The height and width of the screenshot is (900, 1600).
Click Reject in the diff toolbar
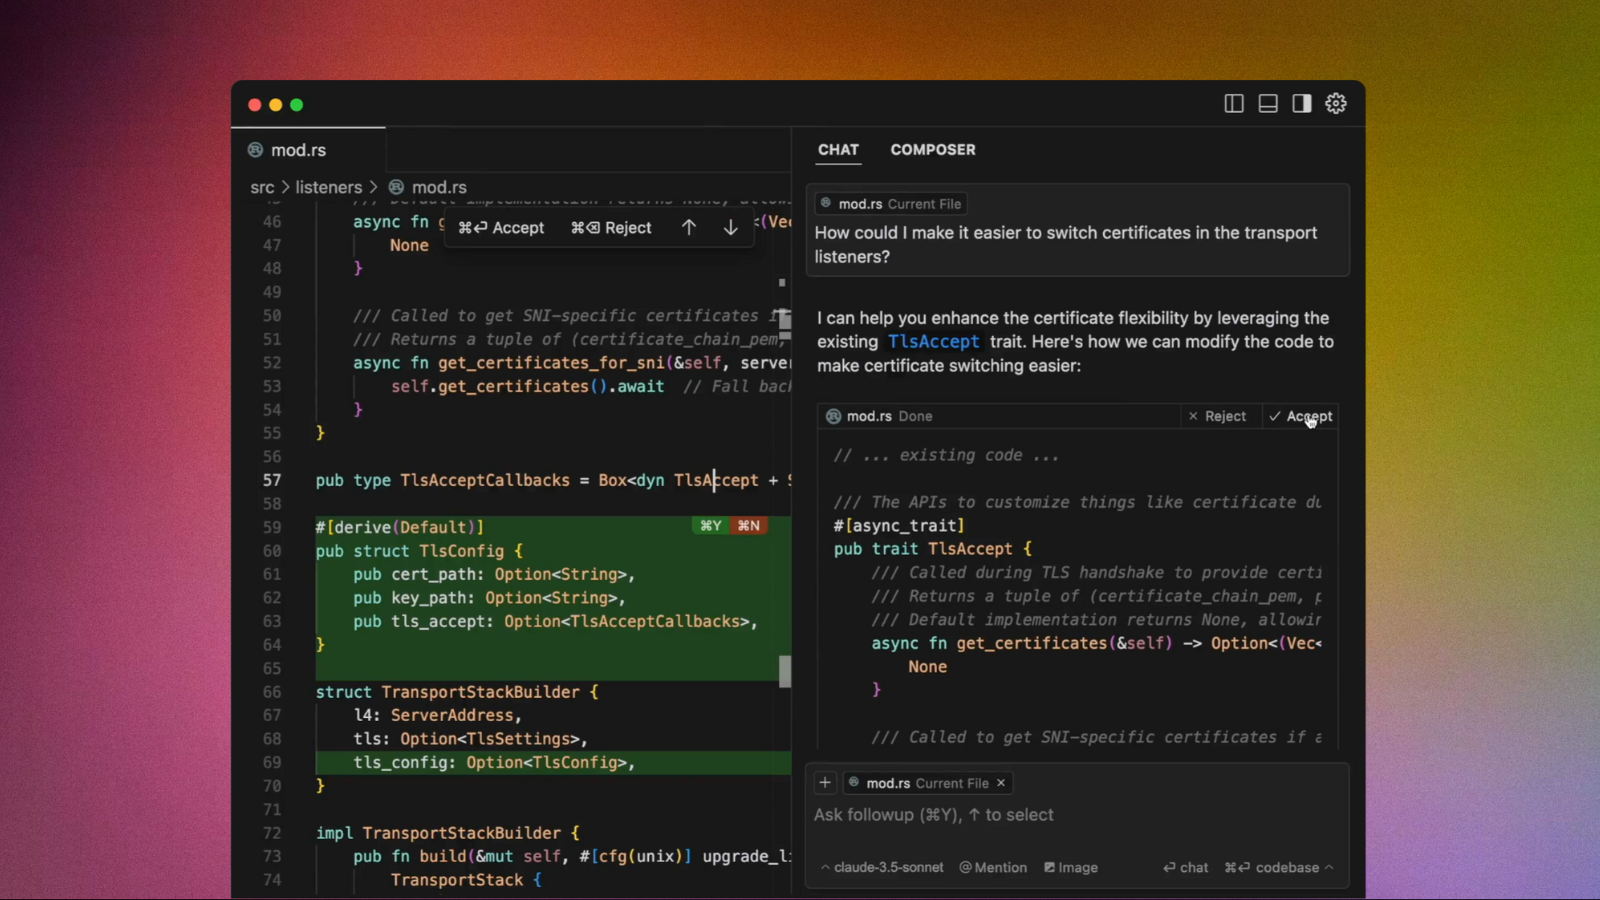611,228
